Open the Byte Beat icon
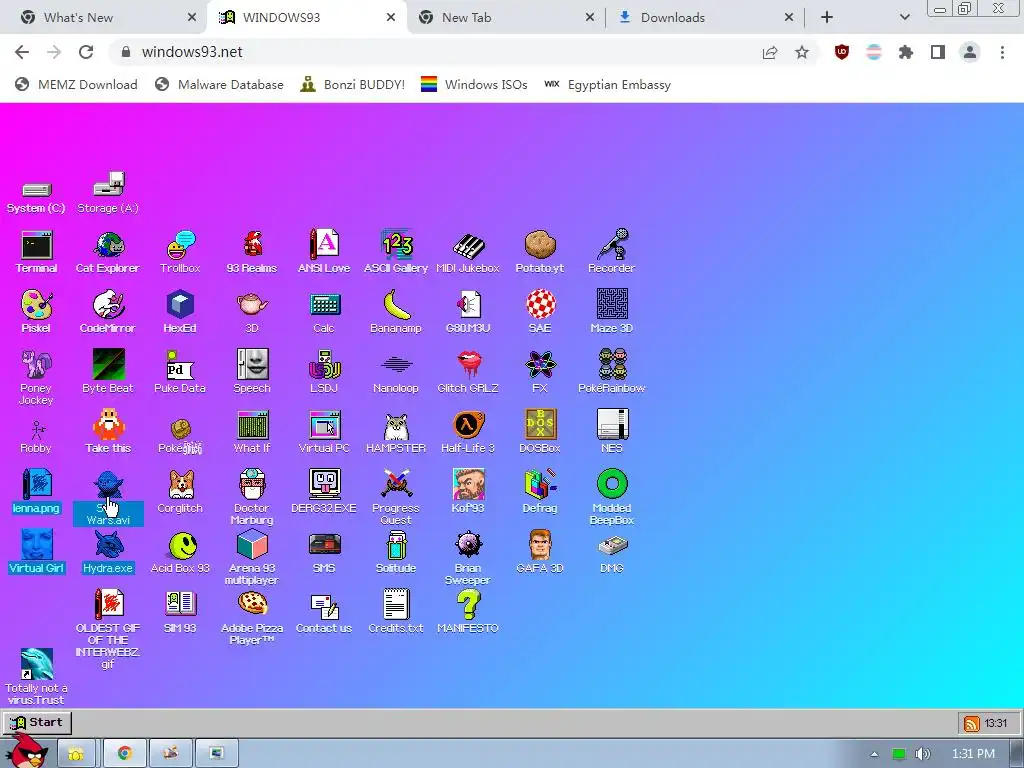Viewport: 1024px width, 768px height. (108, 372)
